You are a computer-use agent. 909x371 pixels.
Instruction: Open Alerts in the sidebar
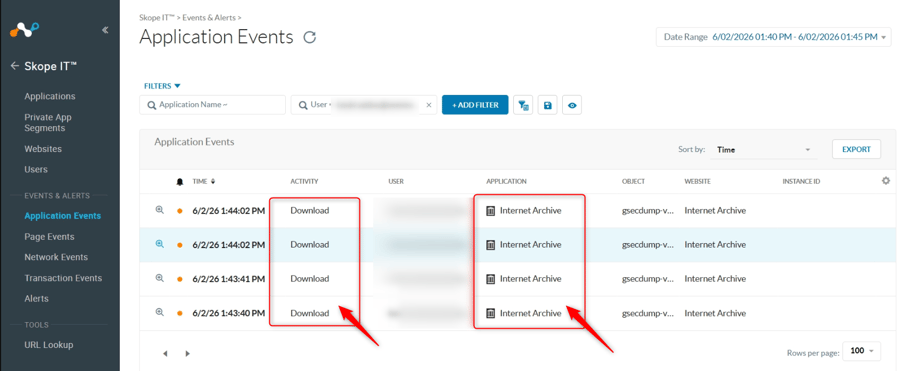coord(37,299)
